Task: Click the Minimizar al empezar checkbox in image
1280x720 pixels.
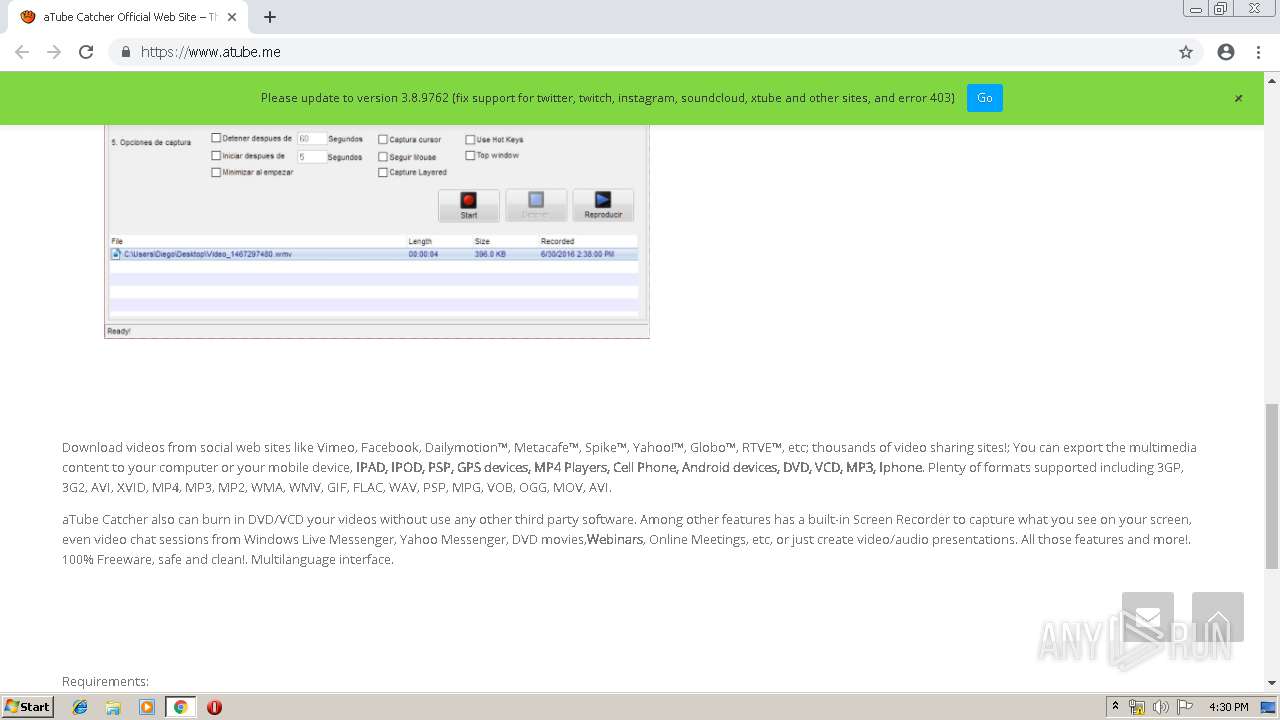Action: pyautogui.click(x=216, y=172)
